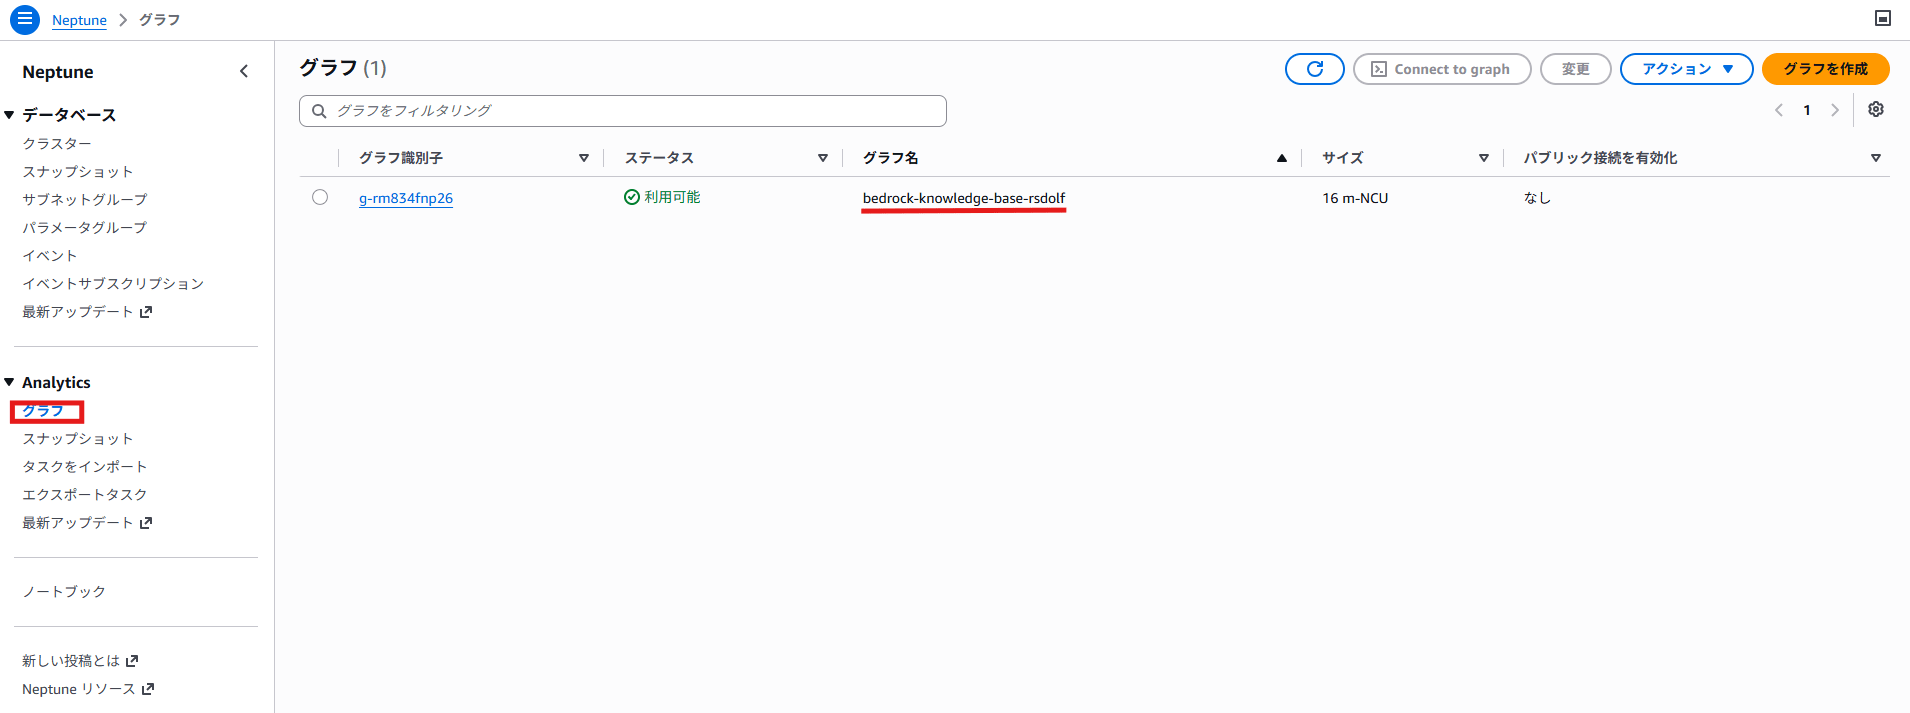Open the g-rm834fnp26 graph link
The width and height of the screenshot is (1910, 713).
coord(406,198)
